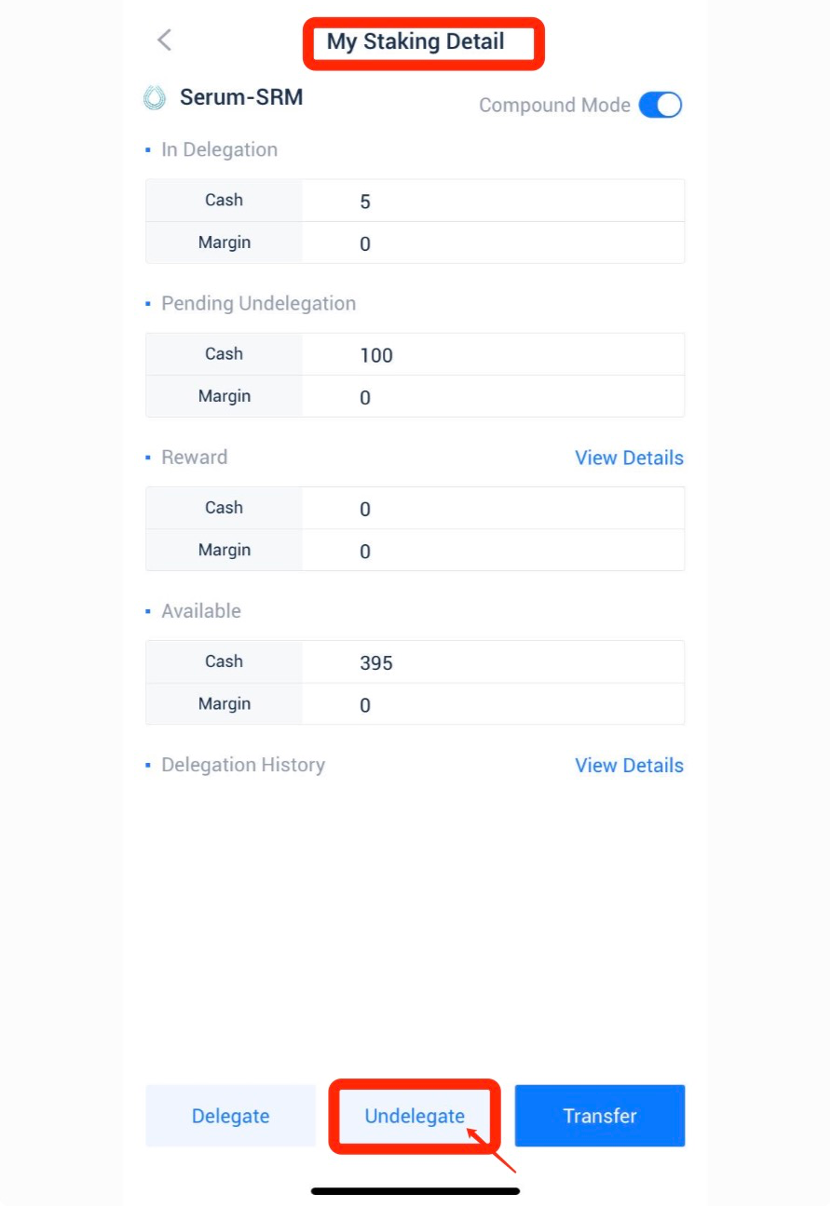Tap the Pending Undelegation section header

point(258,304)
